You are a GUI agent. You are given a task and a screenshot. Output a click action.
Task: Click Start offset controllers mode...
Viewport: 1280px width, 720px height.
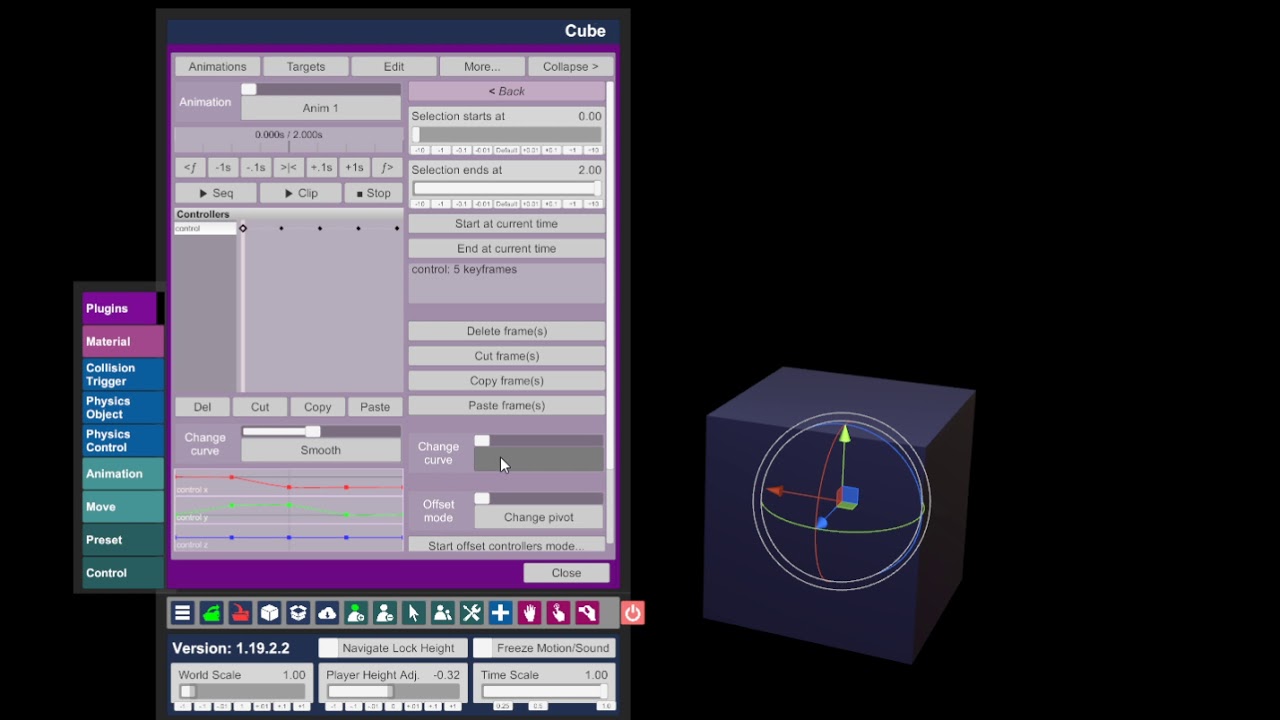(506, 546)
